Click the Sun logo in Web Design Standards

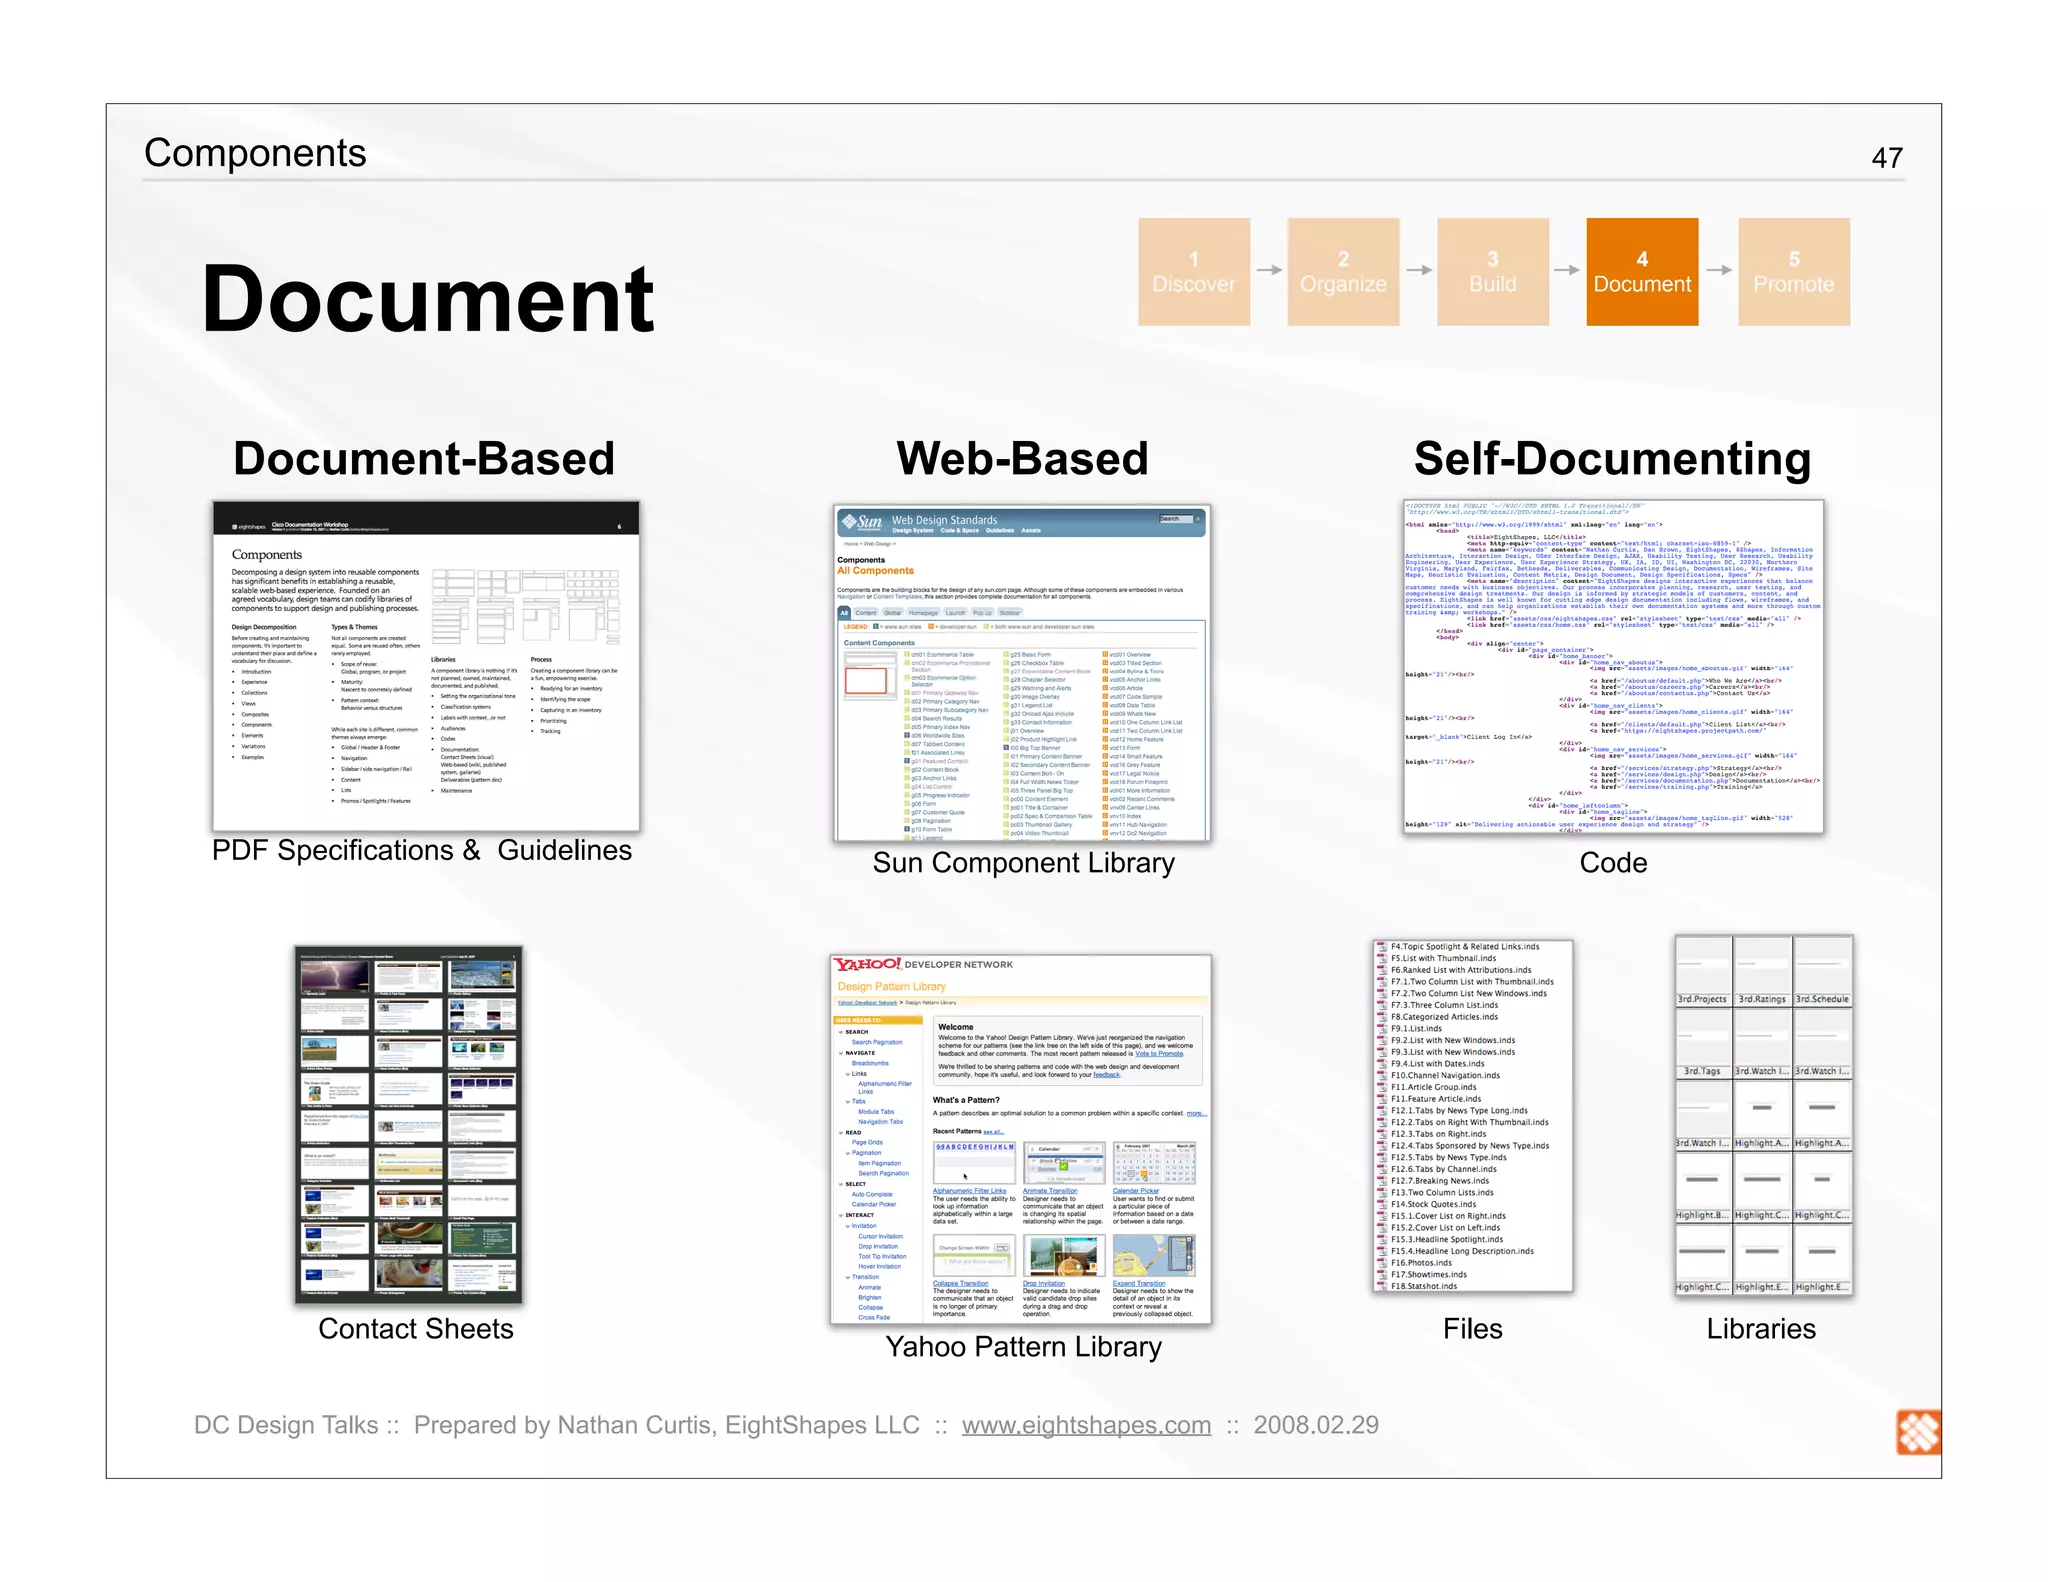(863, 522)
